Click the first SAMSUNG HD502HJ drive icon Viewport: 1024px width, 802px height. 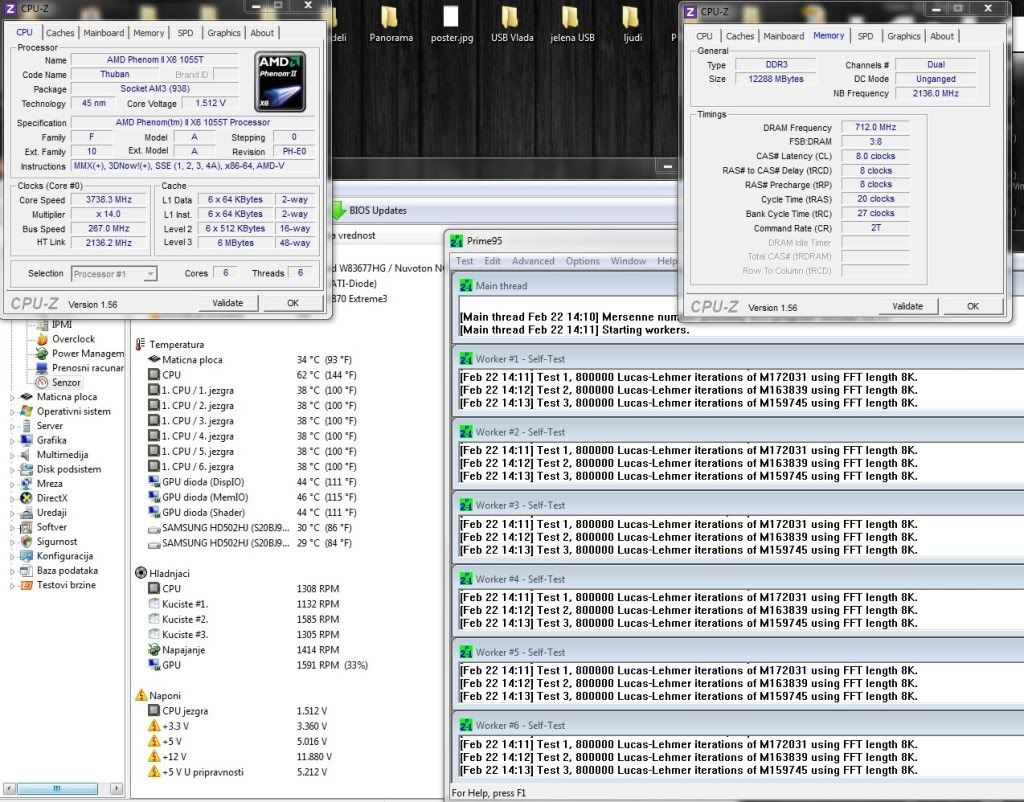[x=154, y=528]
